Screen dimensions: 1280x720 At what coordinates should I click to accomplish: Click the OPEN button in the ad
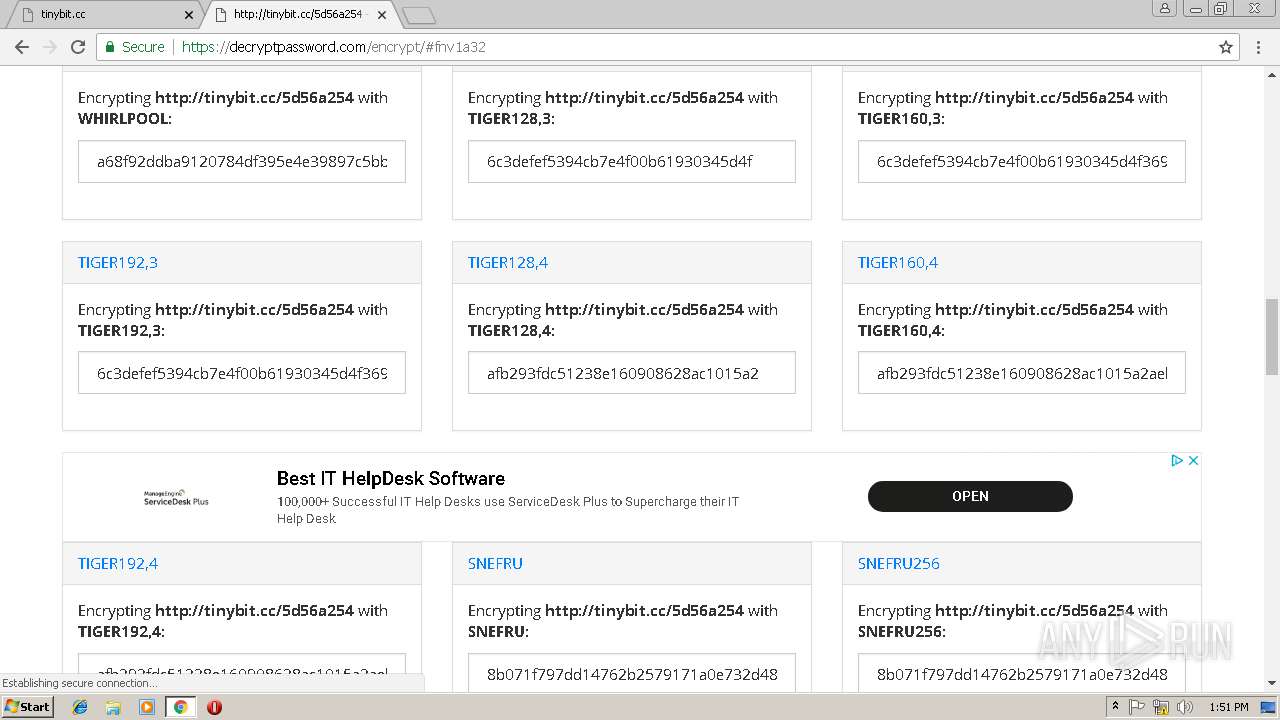pos(970,496)
